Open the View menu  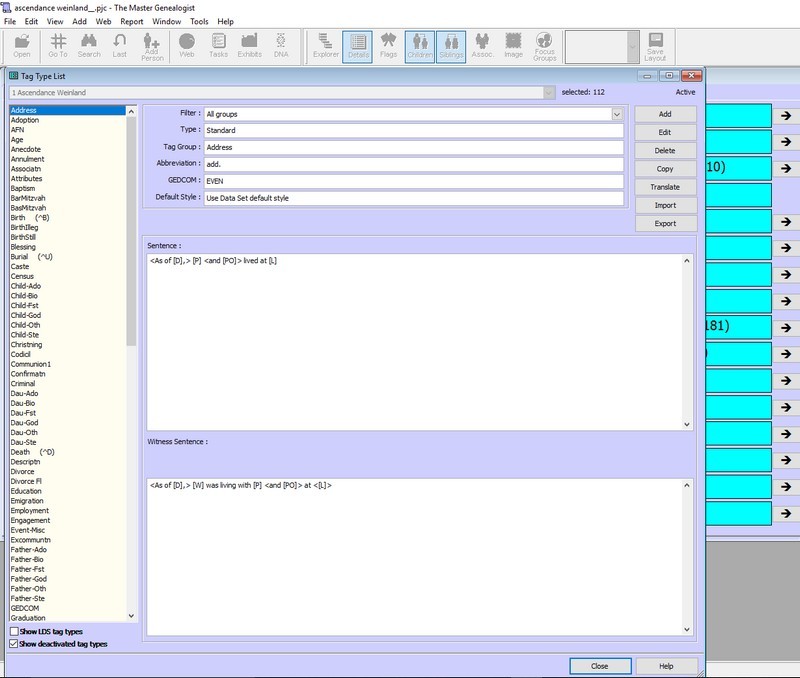pos(55,21)
